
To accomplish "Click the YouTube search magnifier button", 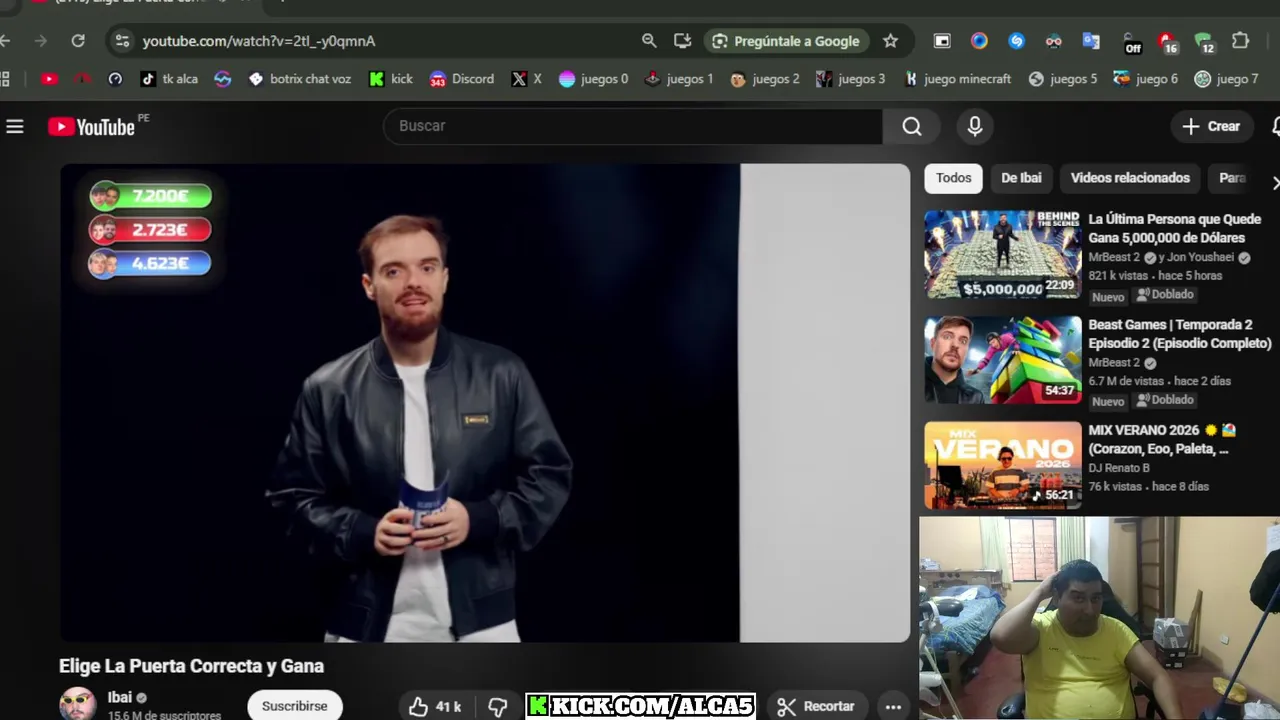I will click(x=912, y=126).
